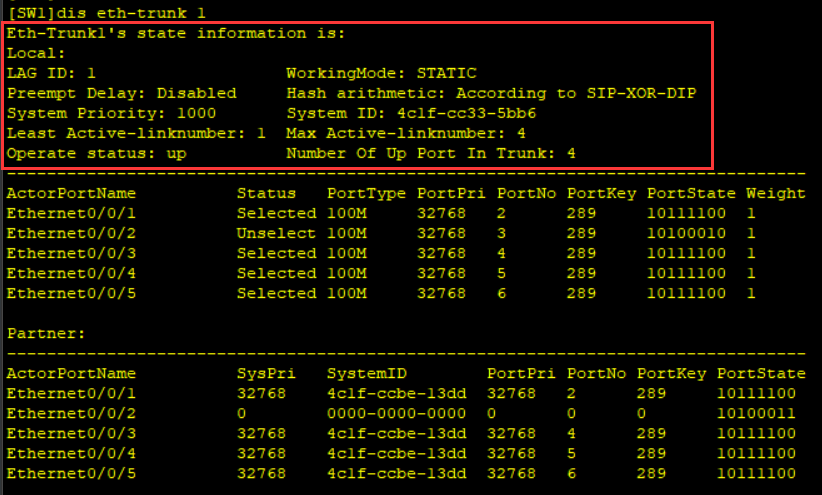Click 'Selected' status of Local Ethernet0/0/1
The width and height of the screenshot is (822, 495).
tap(276, 213)
